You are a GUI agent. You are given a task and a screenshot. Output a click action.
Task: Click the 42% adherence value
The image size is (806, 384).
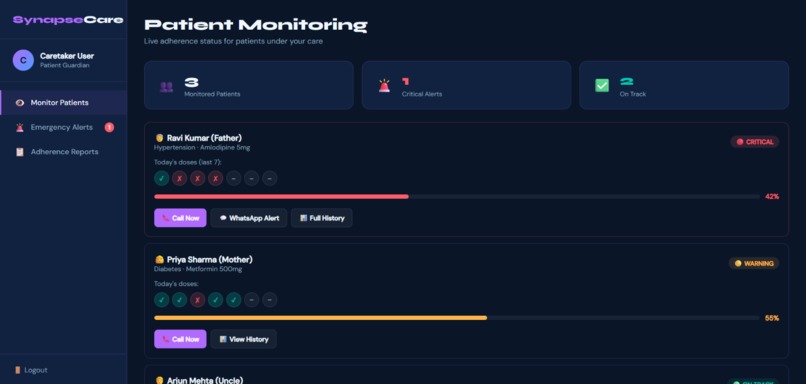[x=772, y=196]
